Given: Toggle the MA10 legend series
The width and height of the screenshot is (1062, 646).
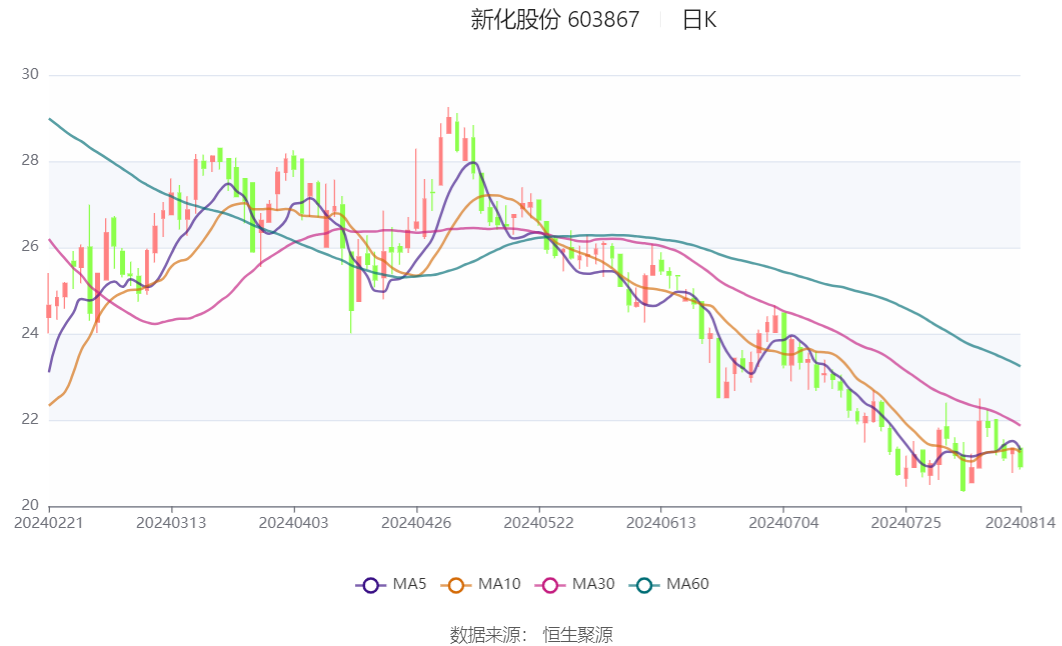Looking at the screenshot, I should point(480,584).
